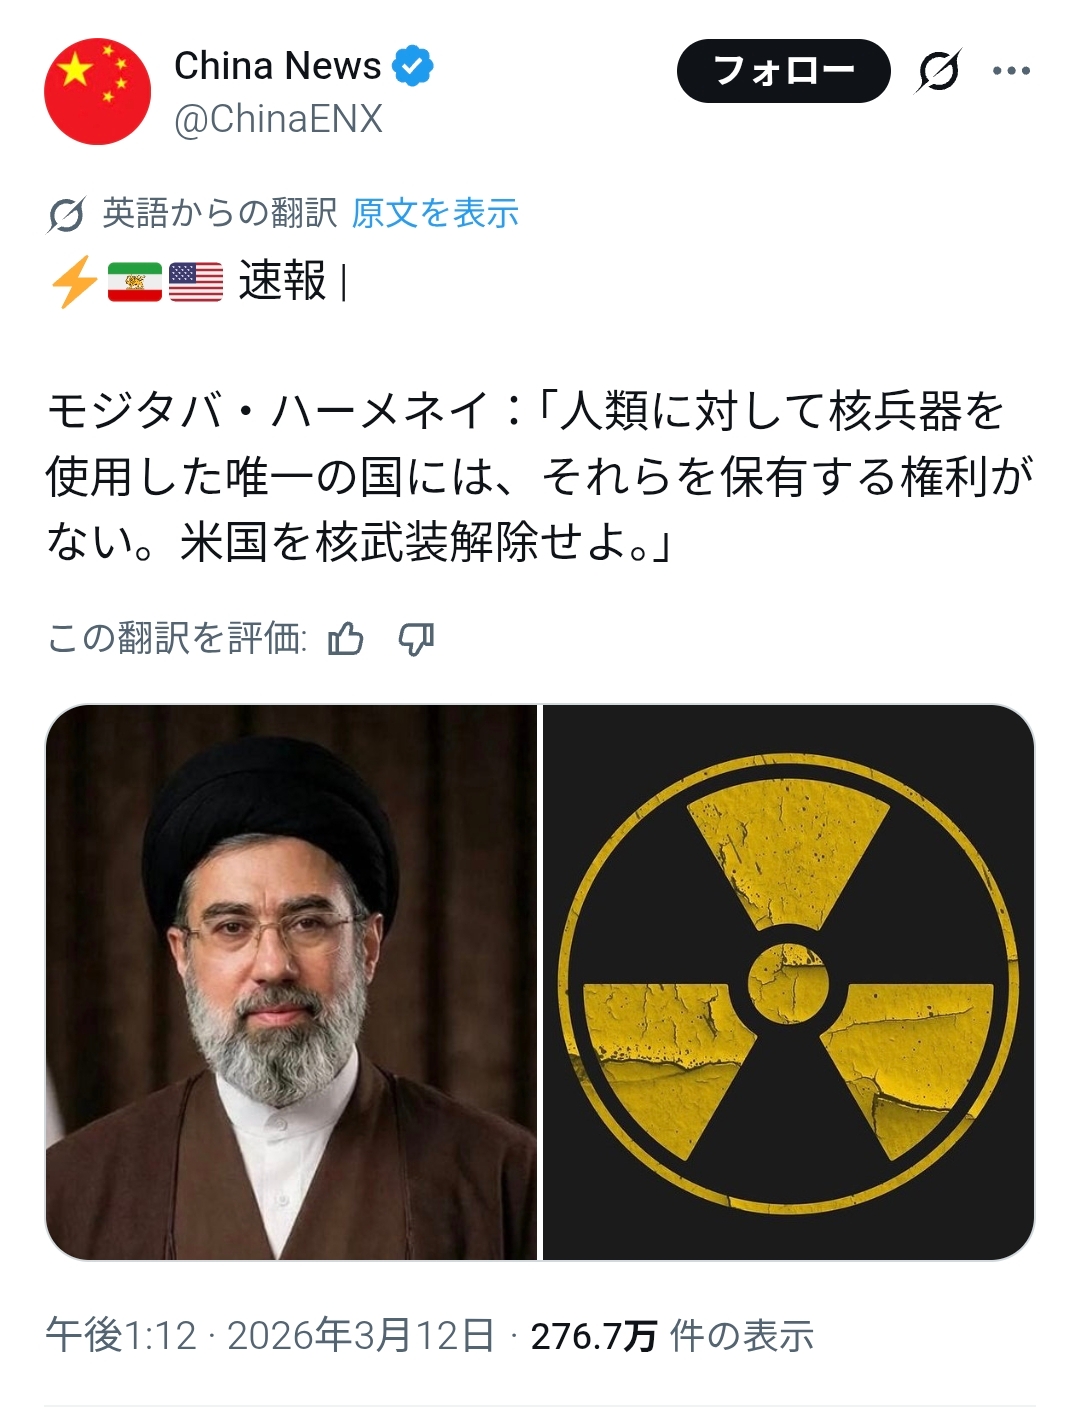Click the 午後1:12 · 2026年3月12日 timestamp
Image resolution: width=1080 pixels, height=1407 pixels.
coord(270,1335)
